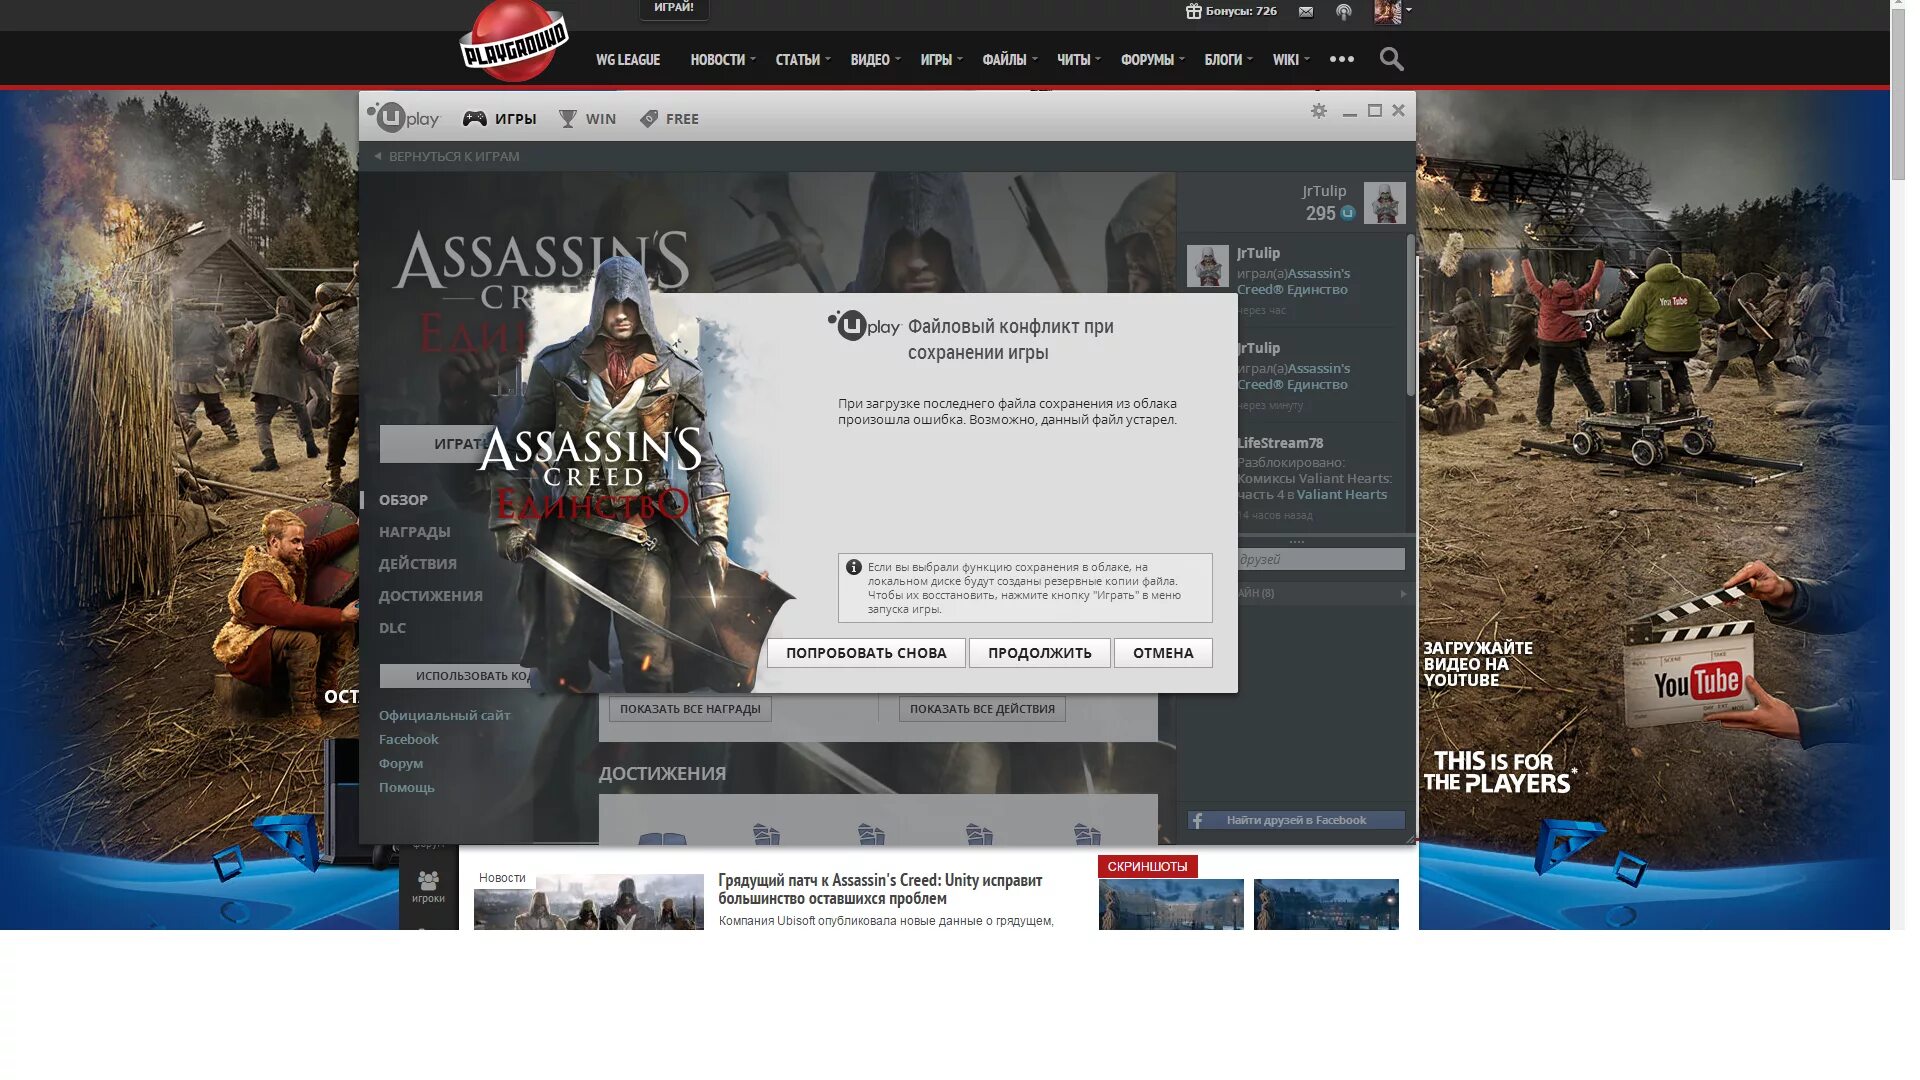Switch to the ИГРЫ tab in Uplay

(499, 119)
